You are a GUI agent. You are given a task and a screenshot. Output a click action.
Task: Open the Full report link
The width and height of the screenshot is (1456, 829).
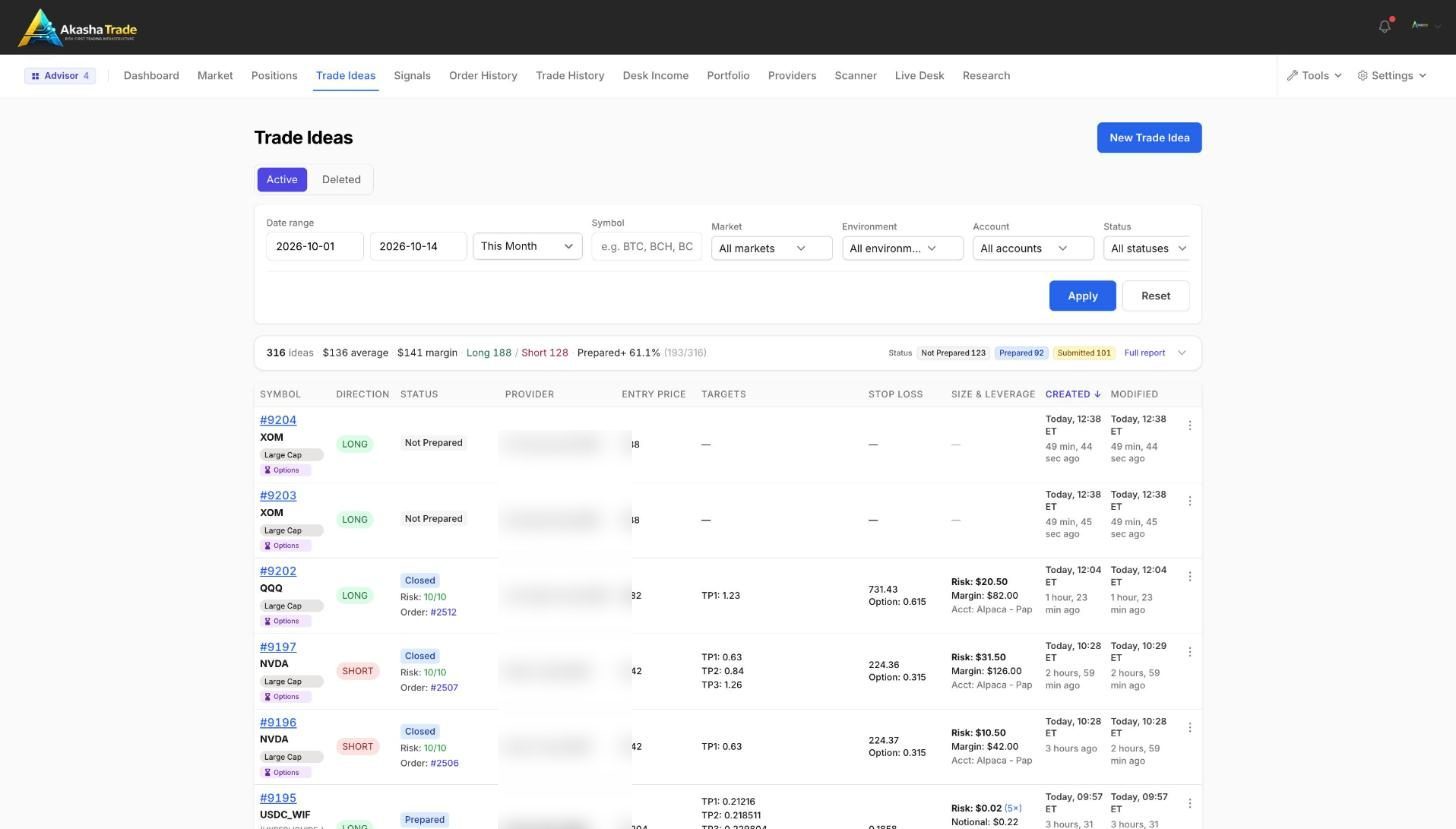1144,353
